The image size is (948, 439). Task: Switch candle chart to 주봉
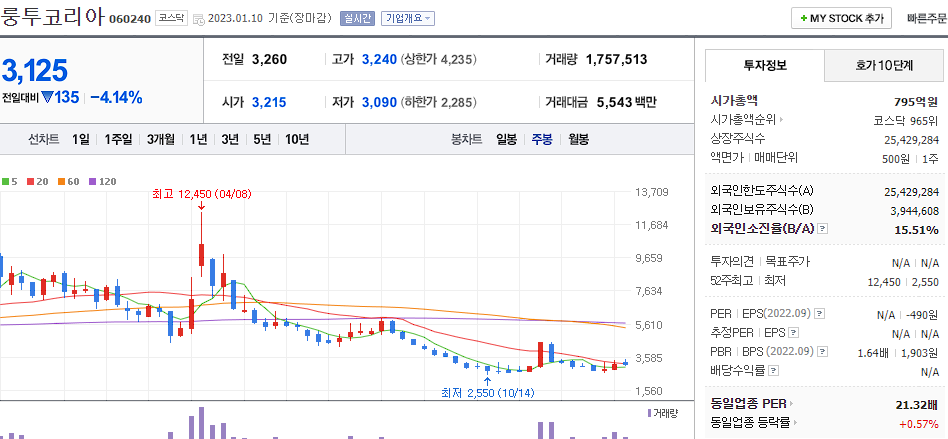(x=542, y=140)
